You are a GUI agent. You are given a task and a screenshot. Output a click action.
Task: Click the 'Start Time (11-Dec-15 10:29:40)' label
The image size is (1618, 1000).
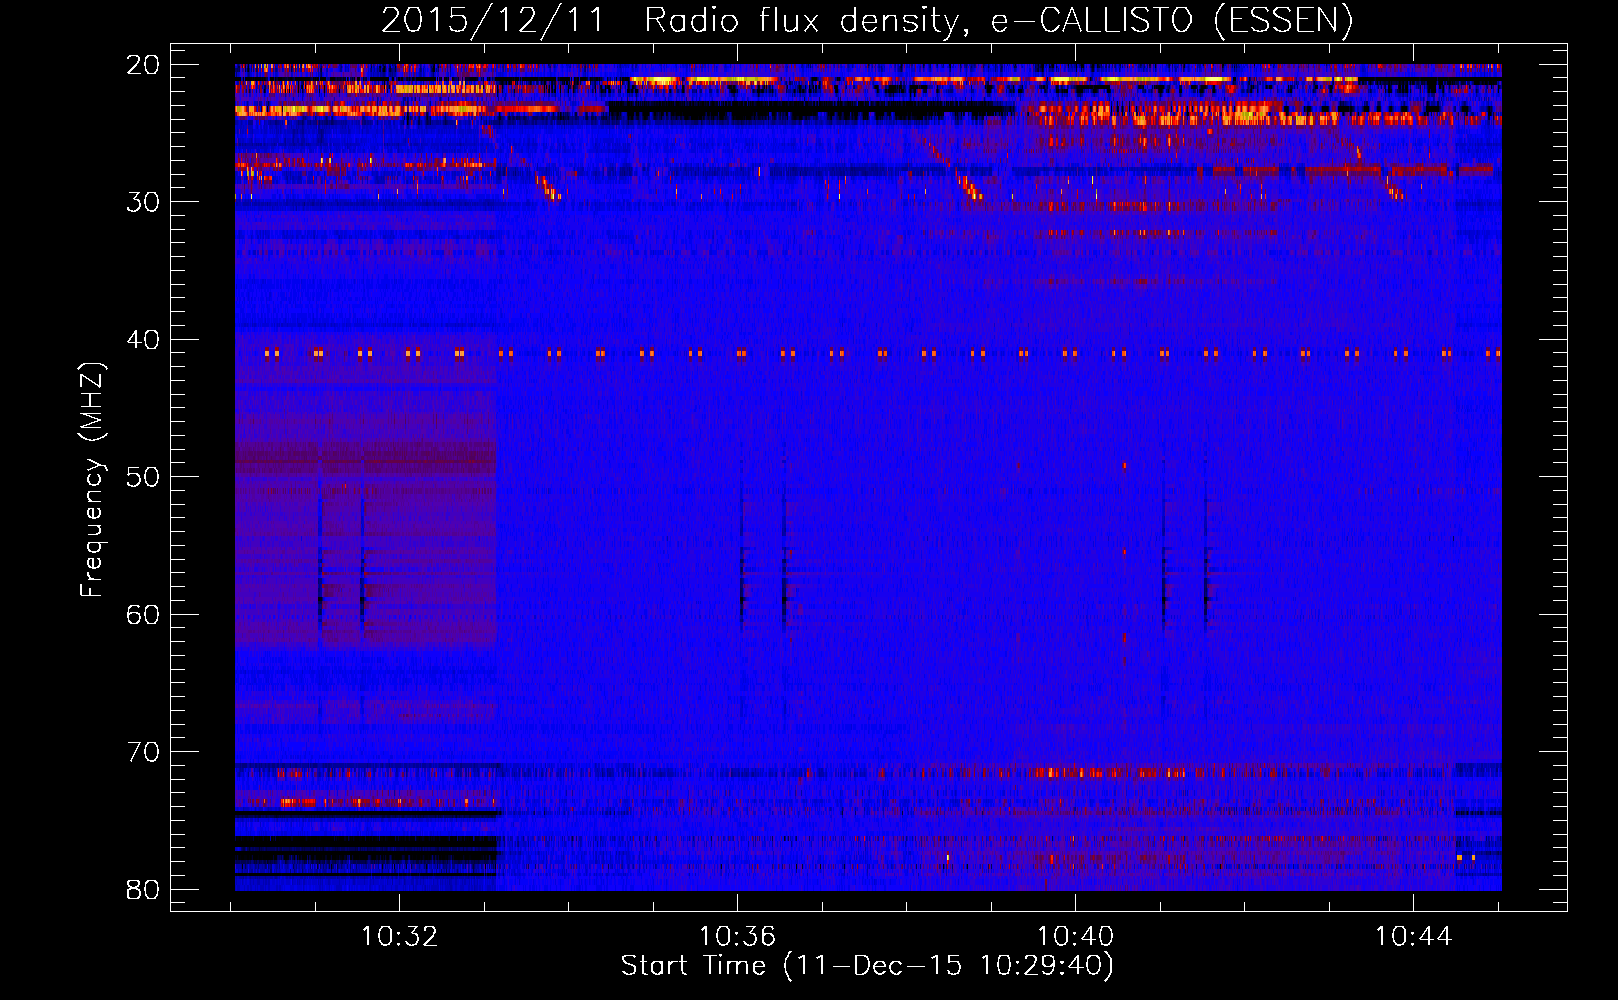click(867, 966)
